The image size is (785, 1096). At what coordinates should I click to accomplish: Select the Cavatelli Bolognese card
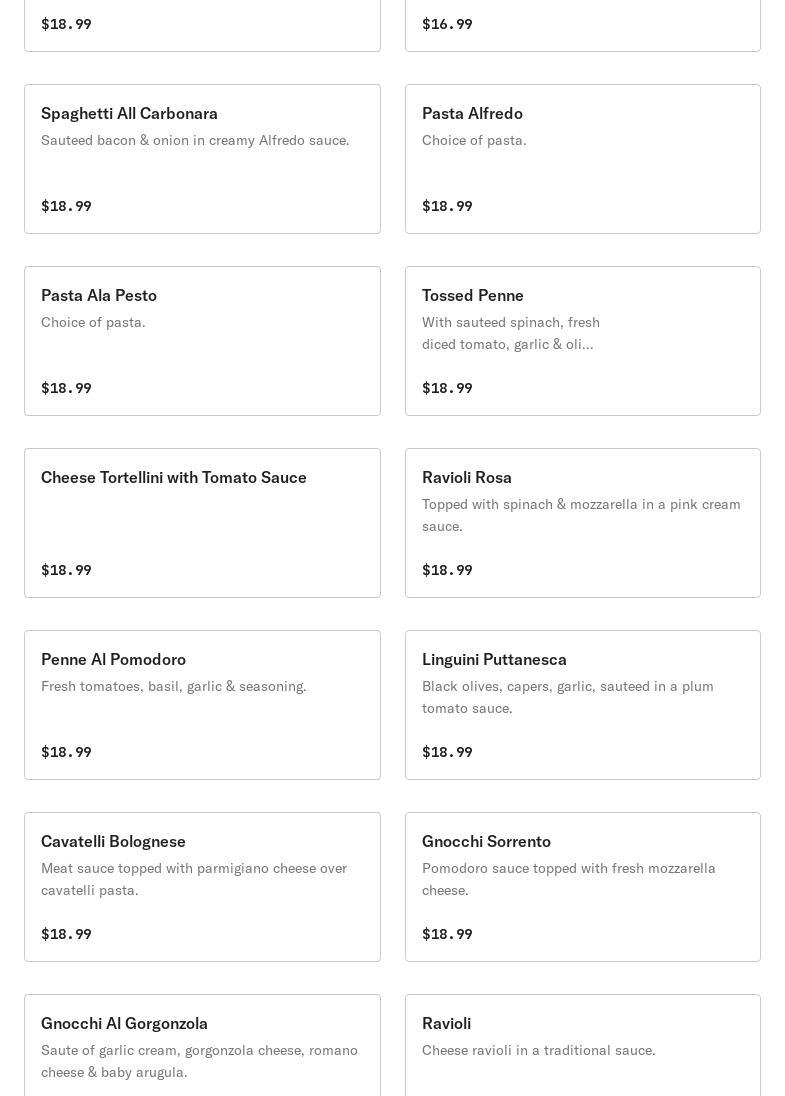click(x=202, y=886)
